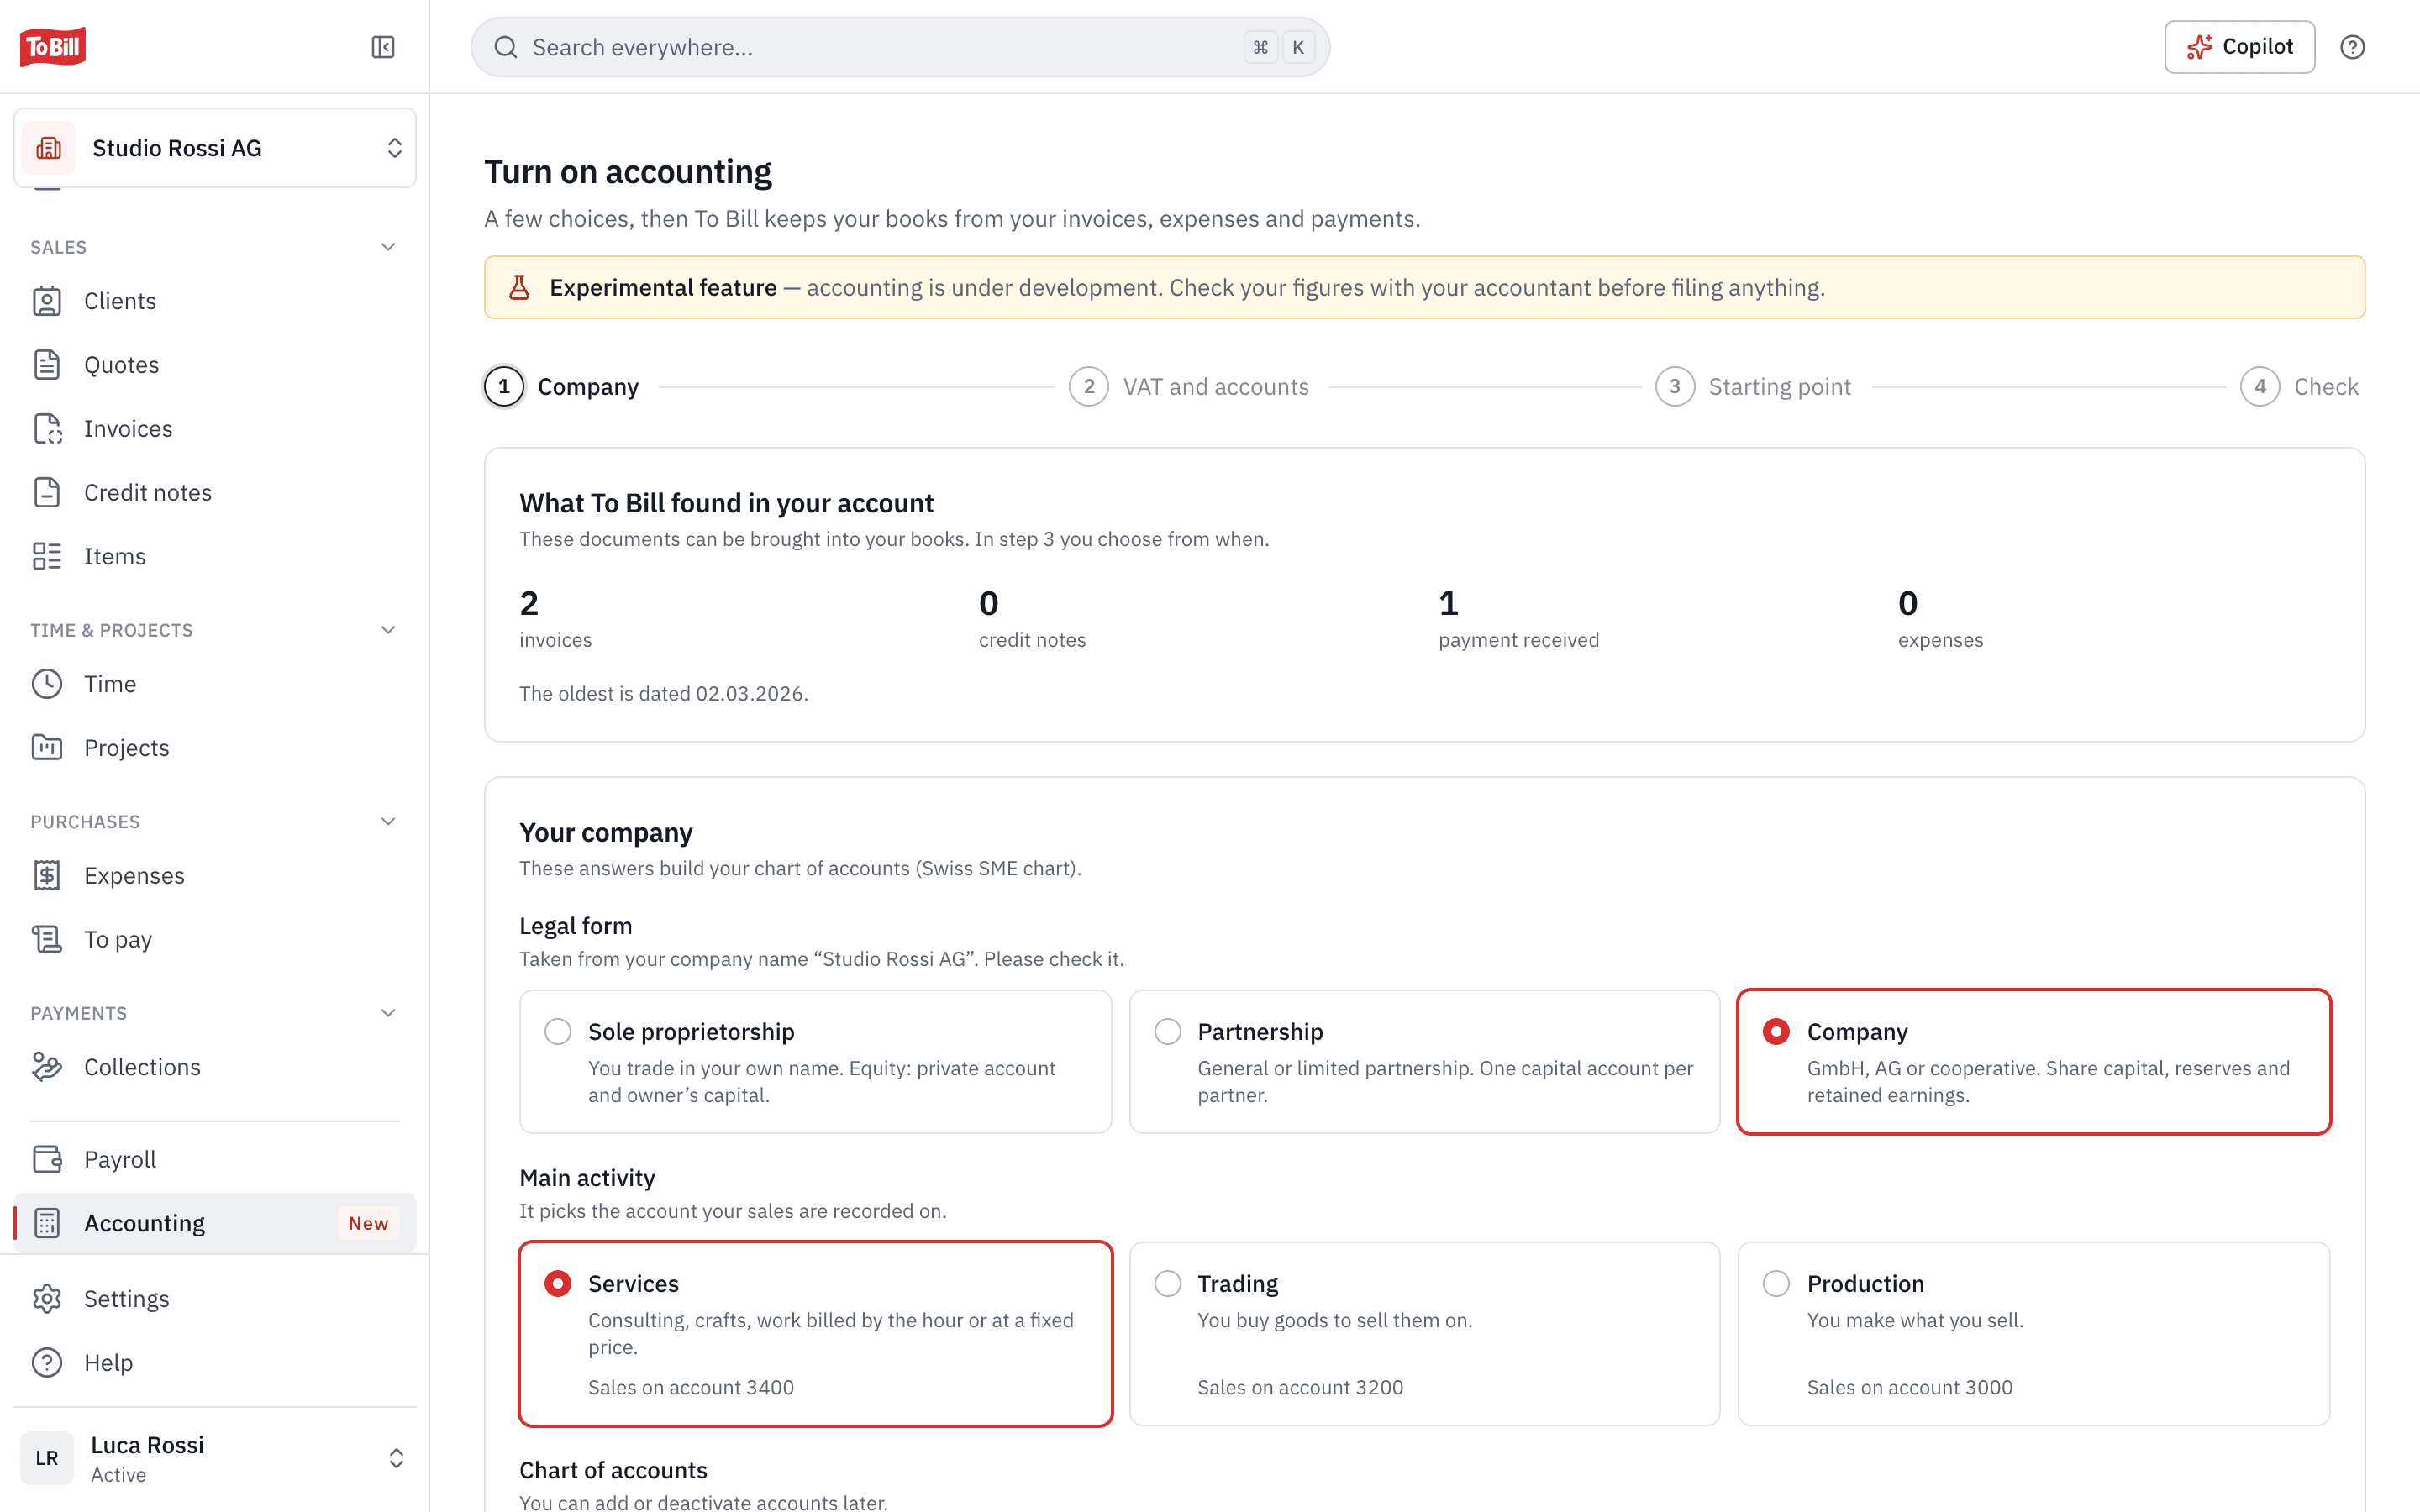
Task: Go to step 2 VAT and accounts
Action: pyautogui.click(x=1189, y=387)
